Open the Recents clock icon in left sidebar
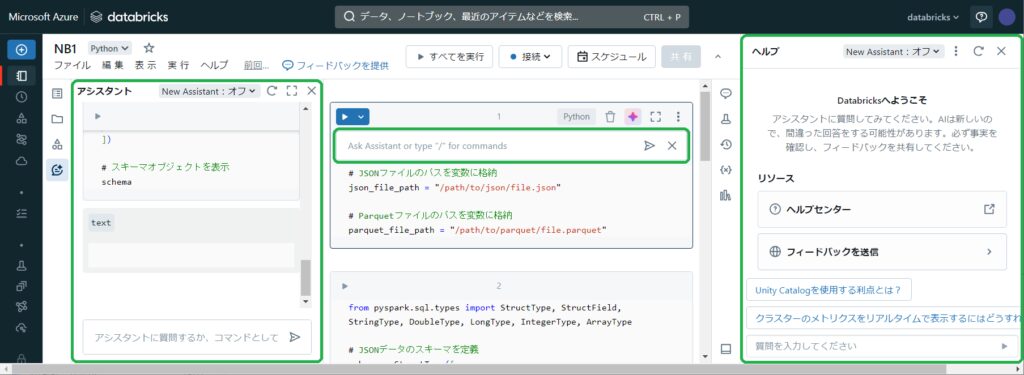 (x=22, y=97)
